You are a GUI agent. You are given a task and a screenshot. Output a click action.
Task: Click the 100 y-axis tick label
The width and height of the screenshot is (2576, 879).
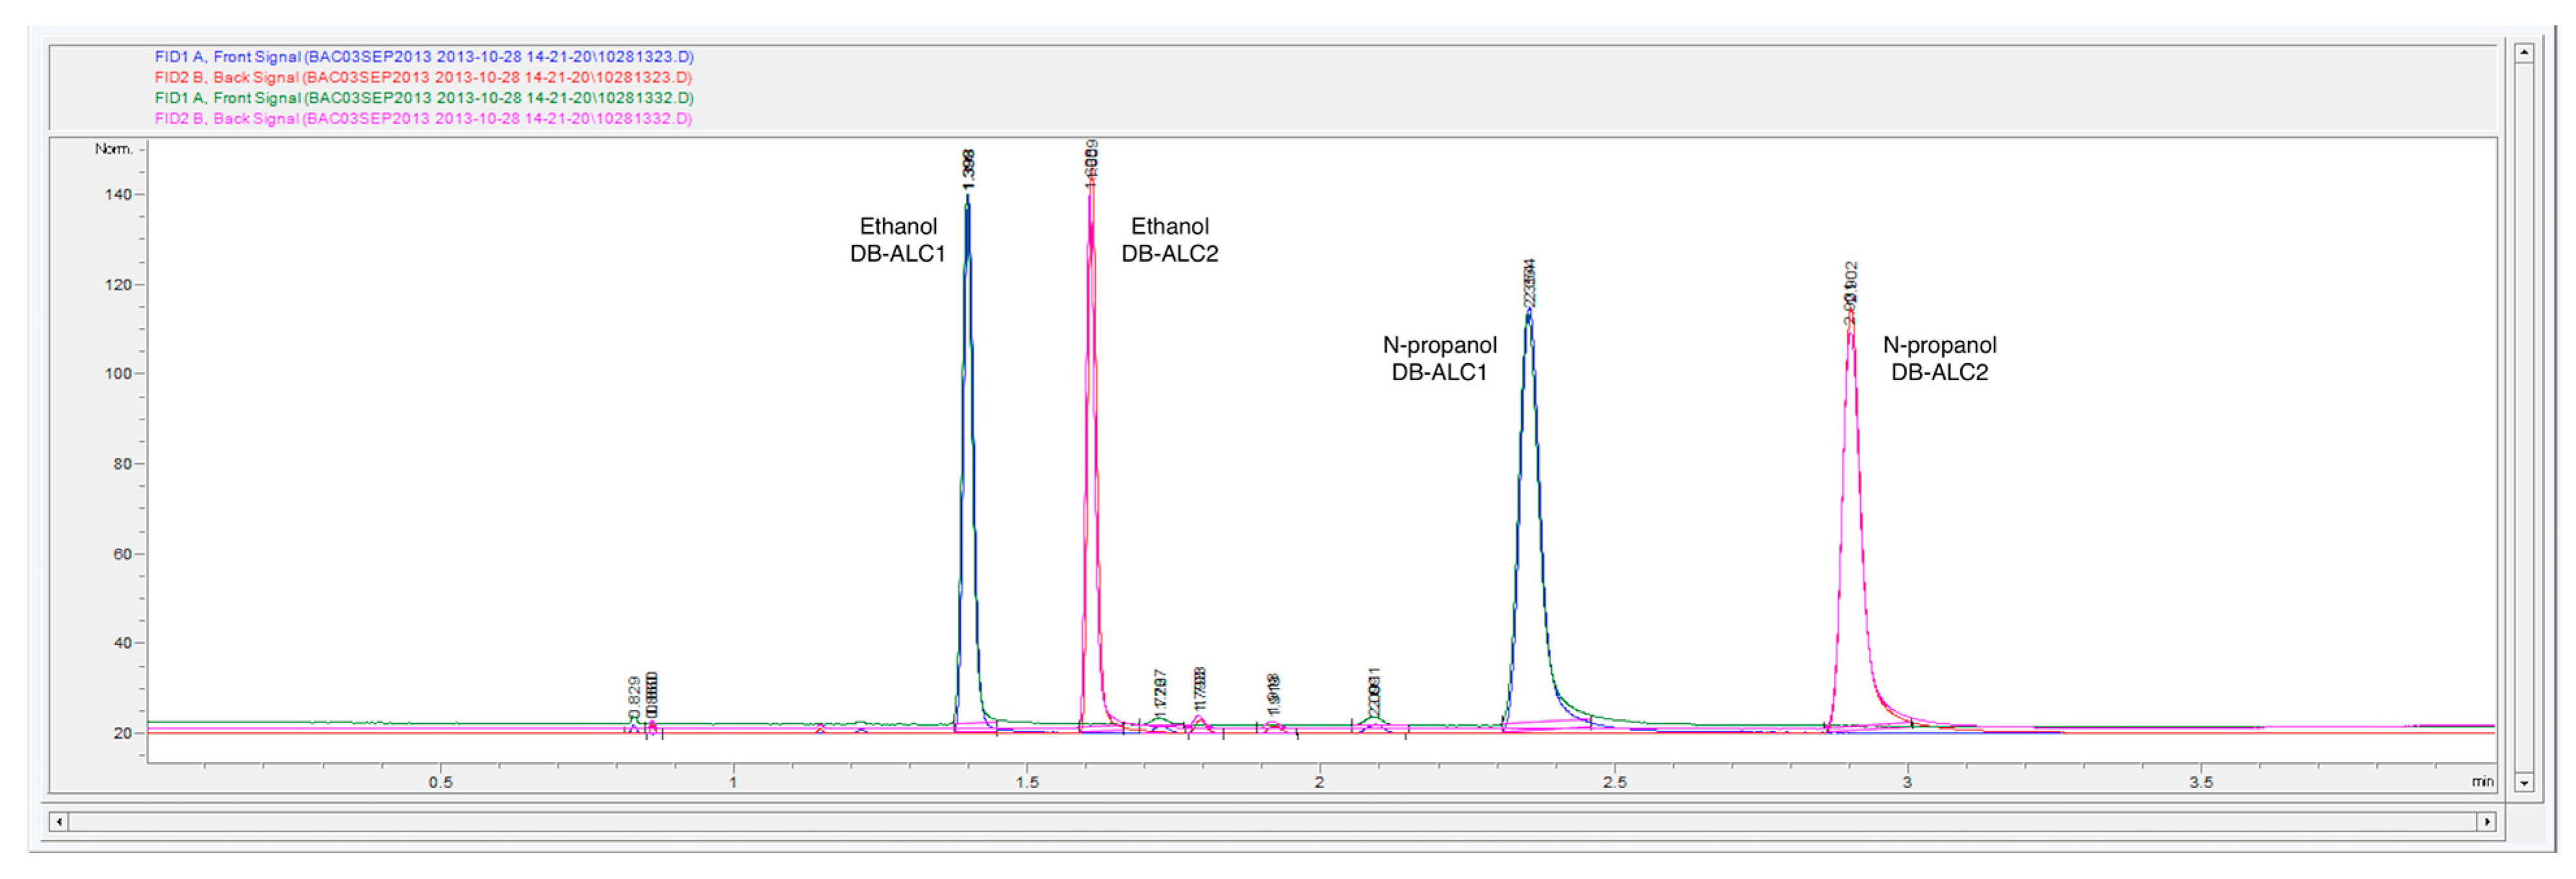coord(118,374)
